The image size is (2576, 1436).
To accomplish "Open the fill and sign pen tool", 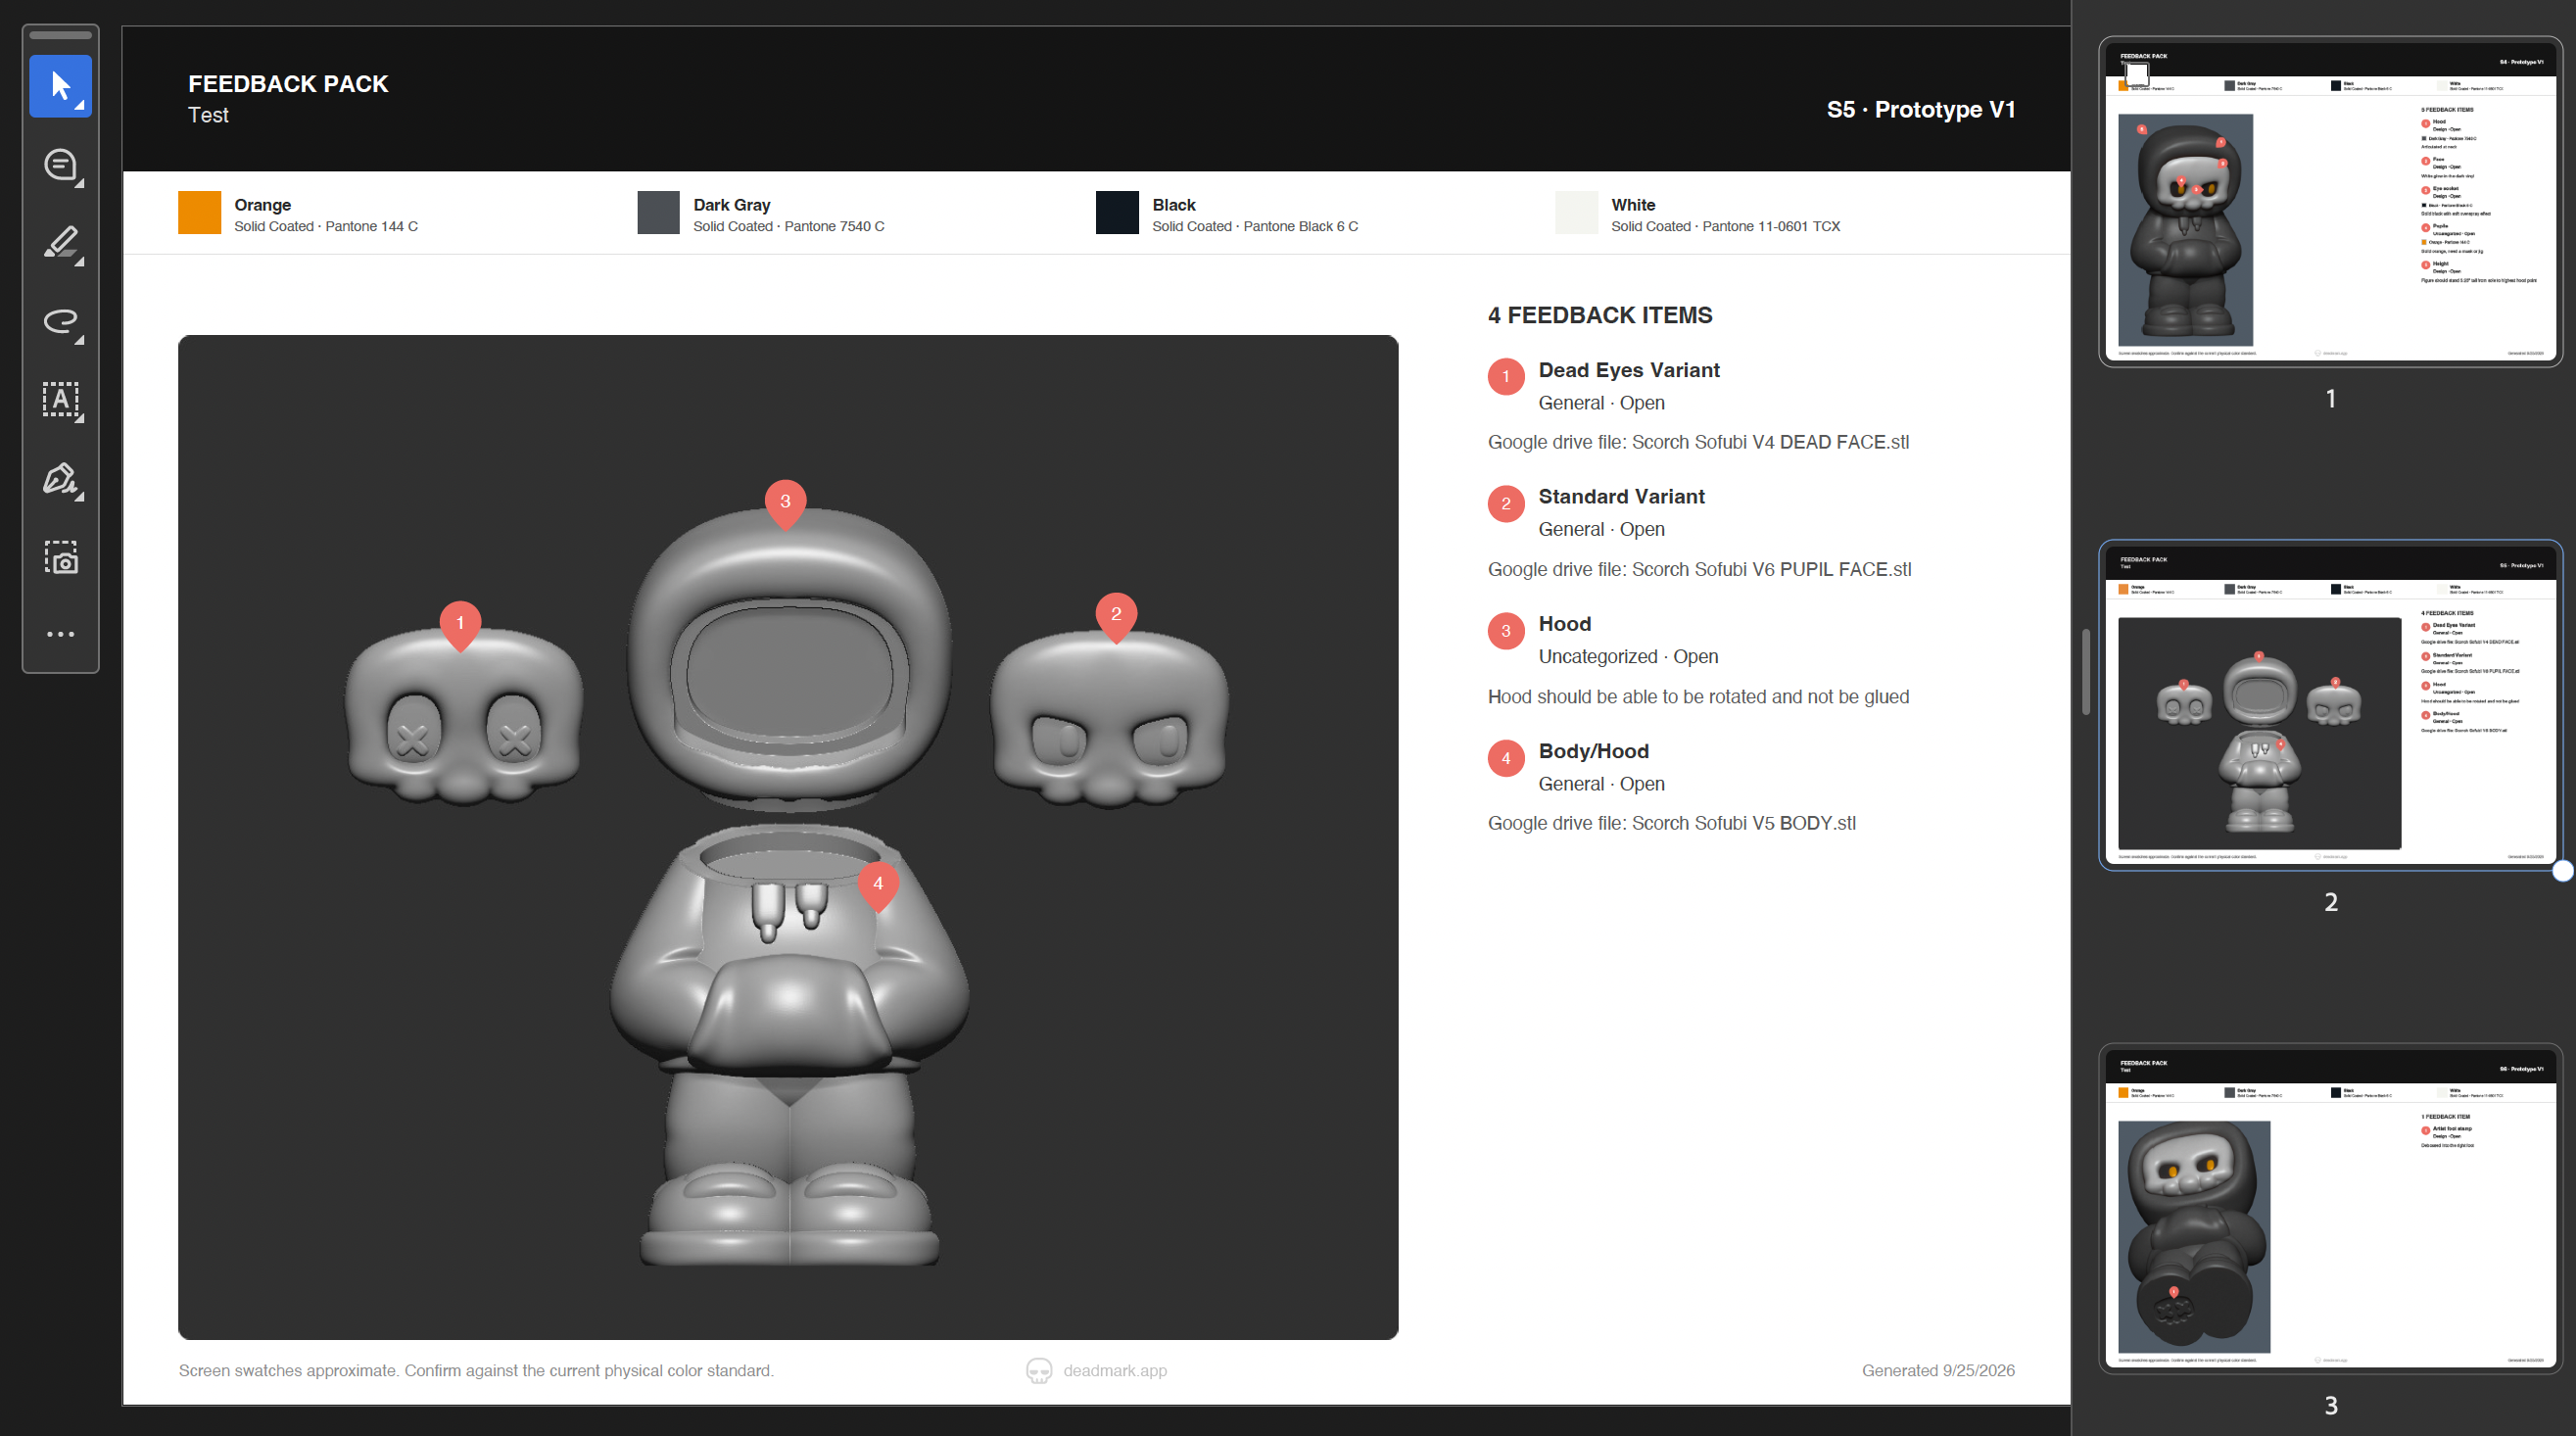I will 60,478.
